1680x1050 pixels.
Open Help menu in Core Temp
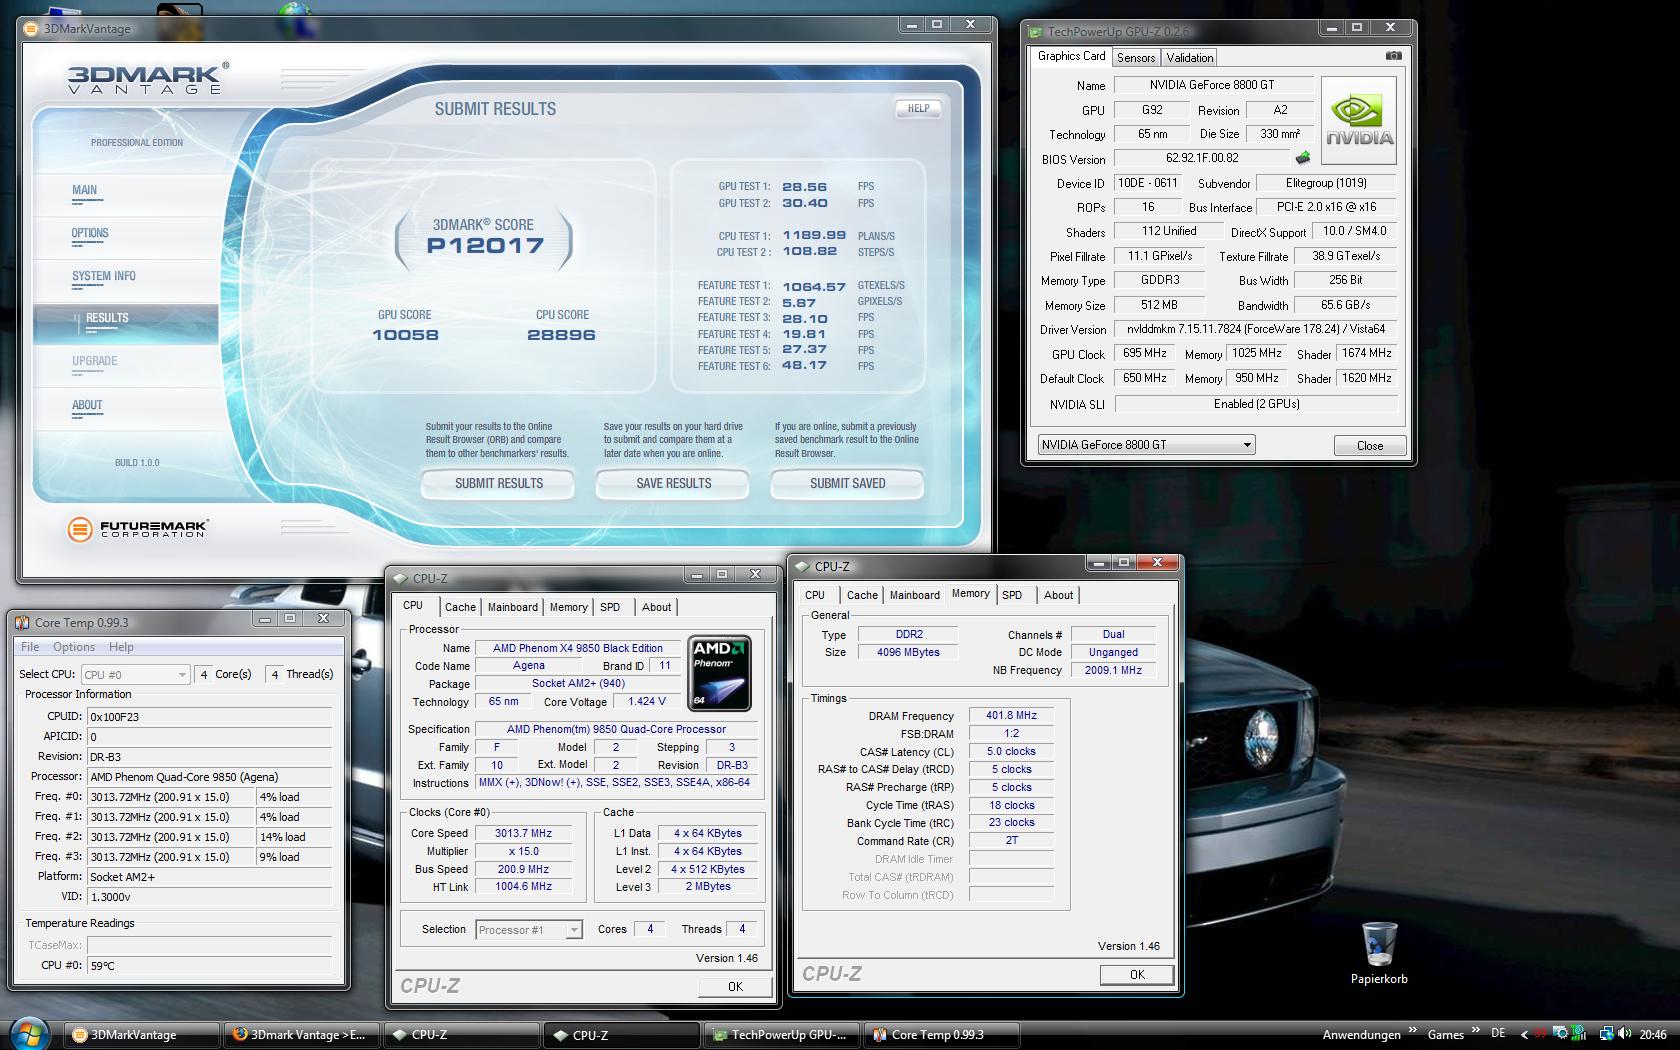(121, 647)
